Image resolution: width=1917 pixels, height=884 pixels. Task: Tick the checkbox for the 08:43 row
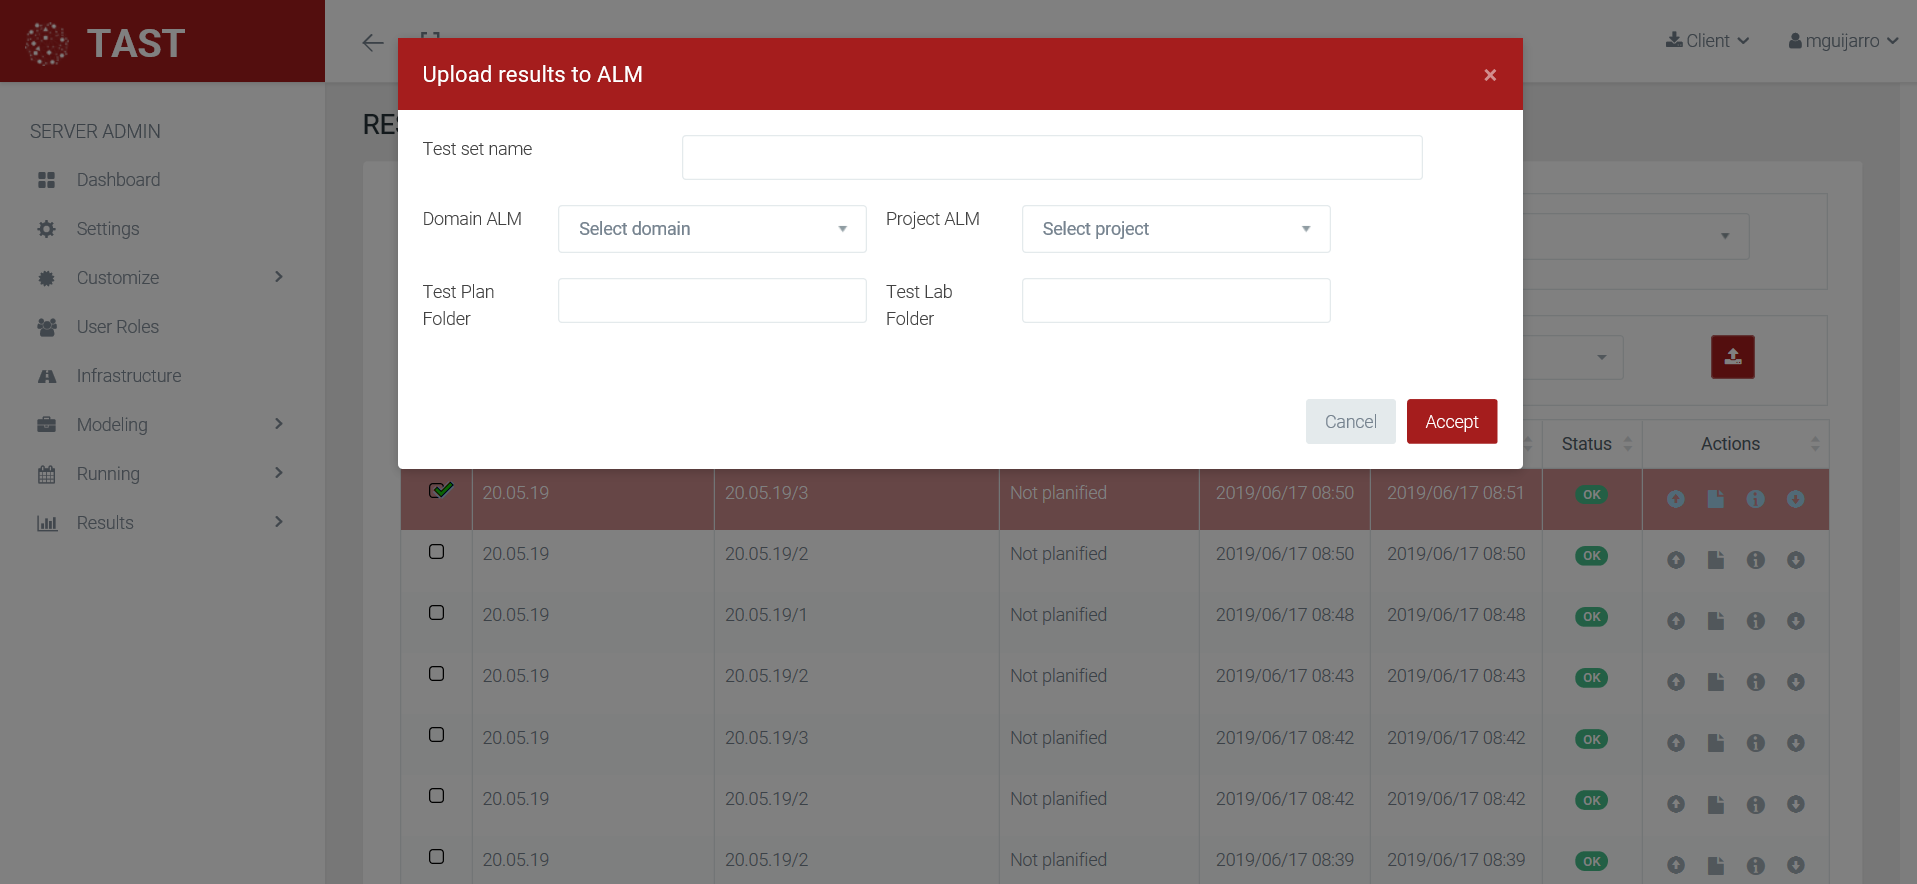[x=437, y=674]
